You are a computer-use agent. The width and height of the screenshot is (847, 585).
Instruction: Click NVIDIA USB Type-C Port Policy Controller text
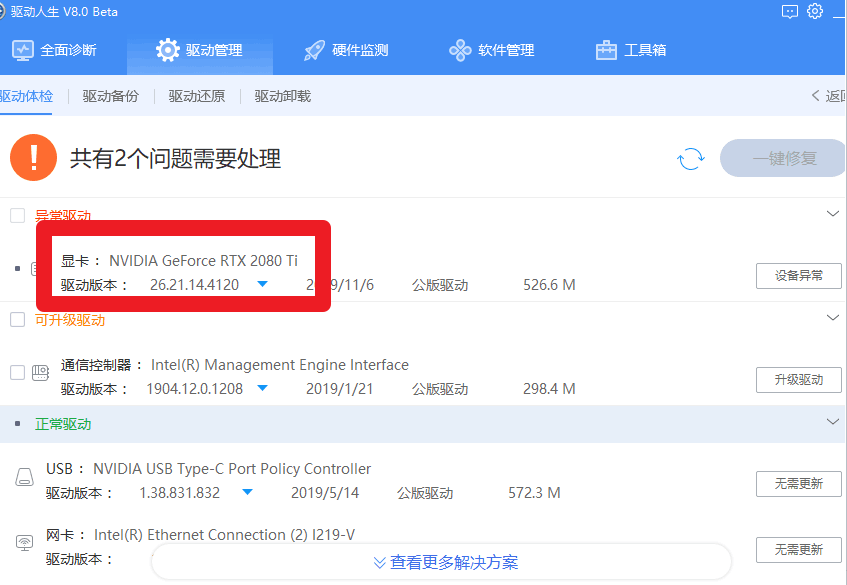[232, 469]
